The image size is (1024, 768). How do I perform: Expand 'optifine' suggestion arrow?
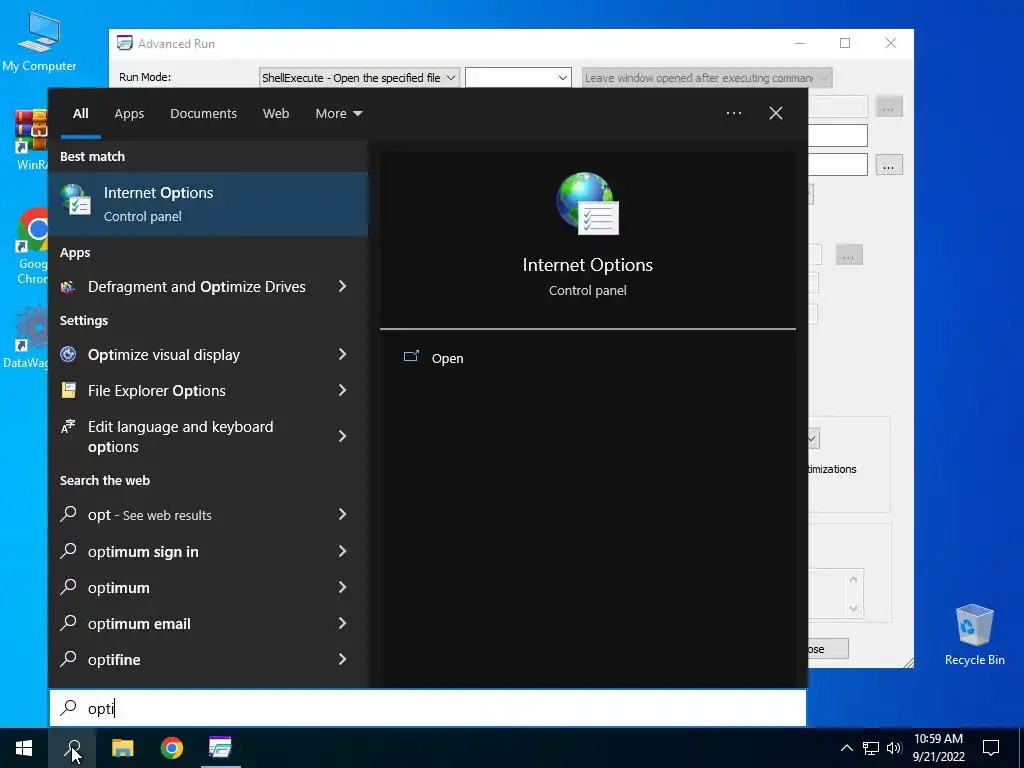click(342, 659)
